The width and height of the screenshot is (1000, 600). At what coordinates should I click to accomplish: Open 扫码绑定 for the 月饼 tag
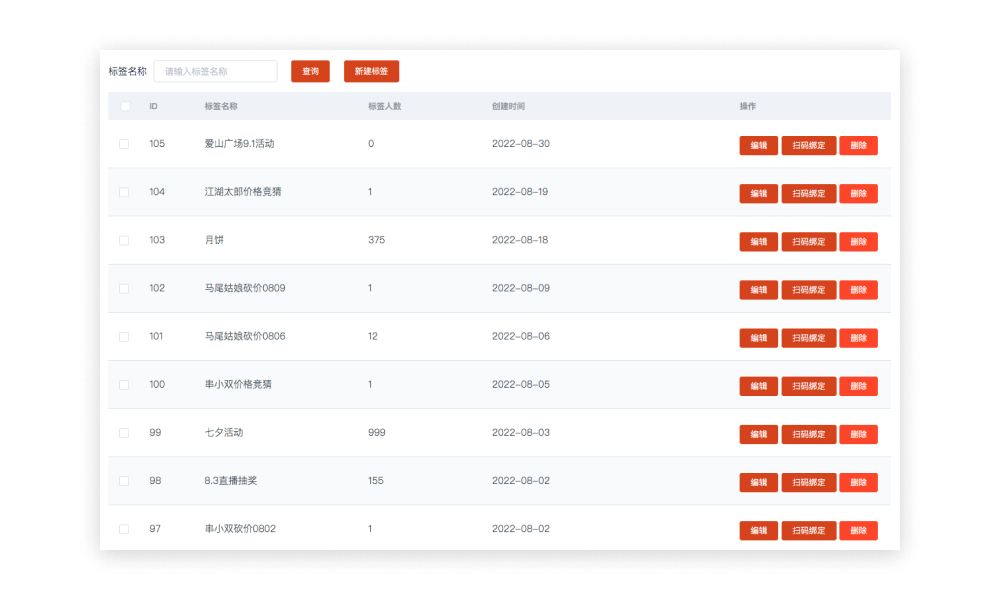pos(809,241)
